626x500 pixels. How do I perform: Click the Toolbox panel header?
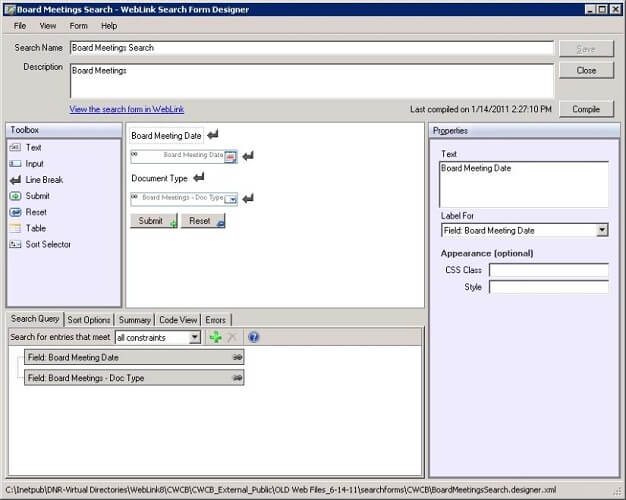click(x=64, y=130)
